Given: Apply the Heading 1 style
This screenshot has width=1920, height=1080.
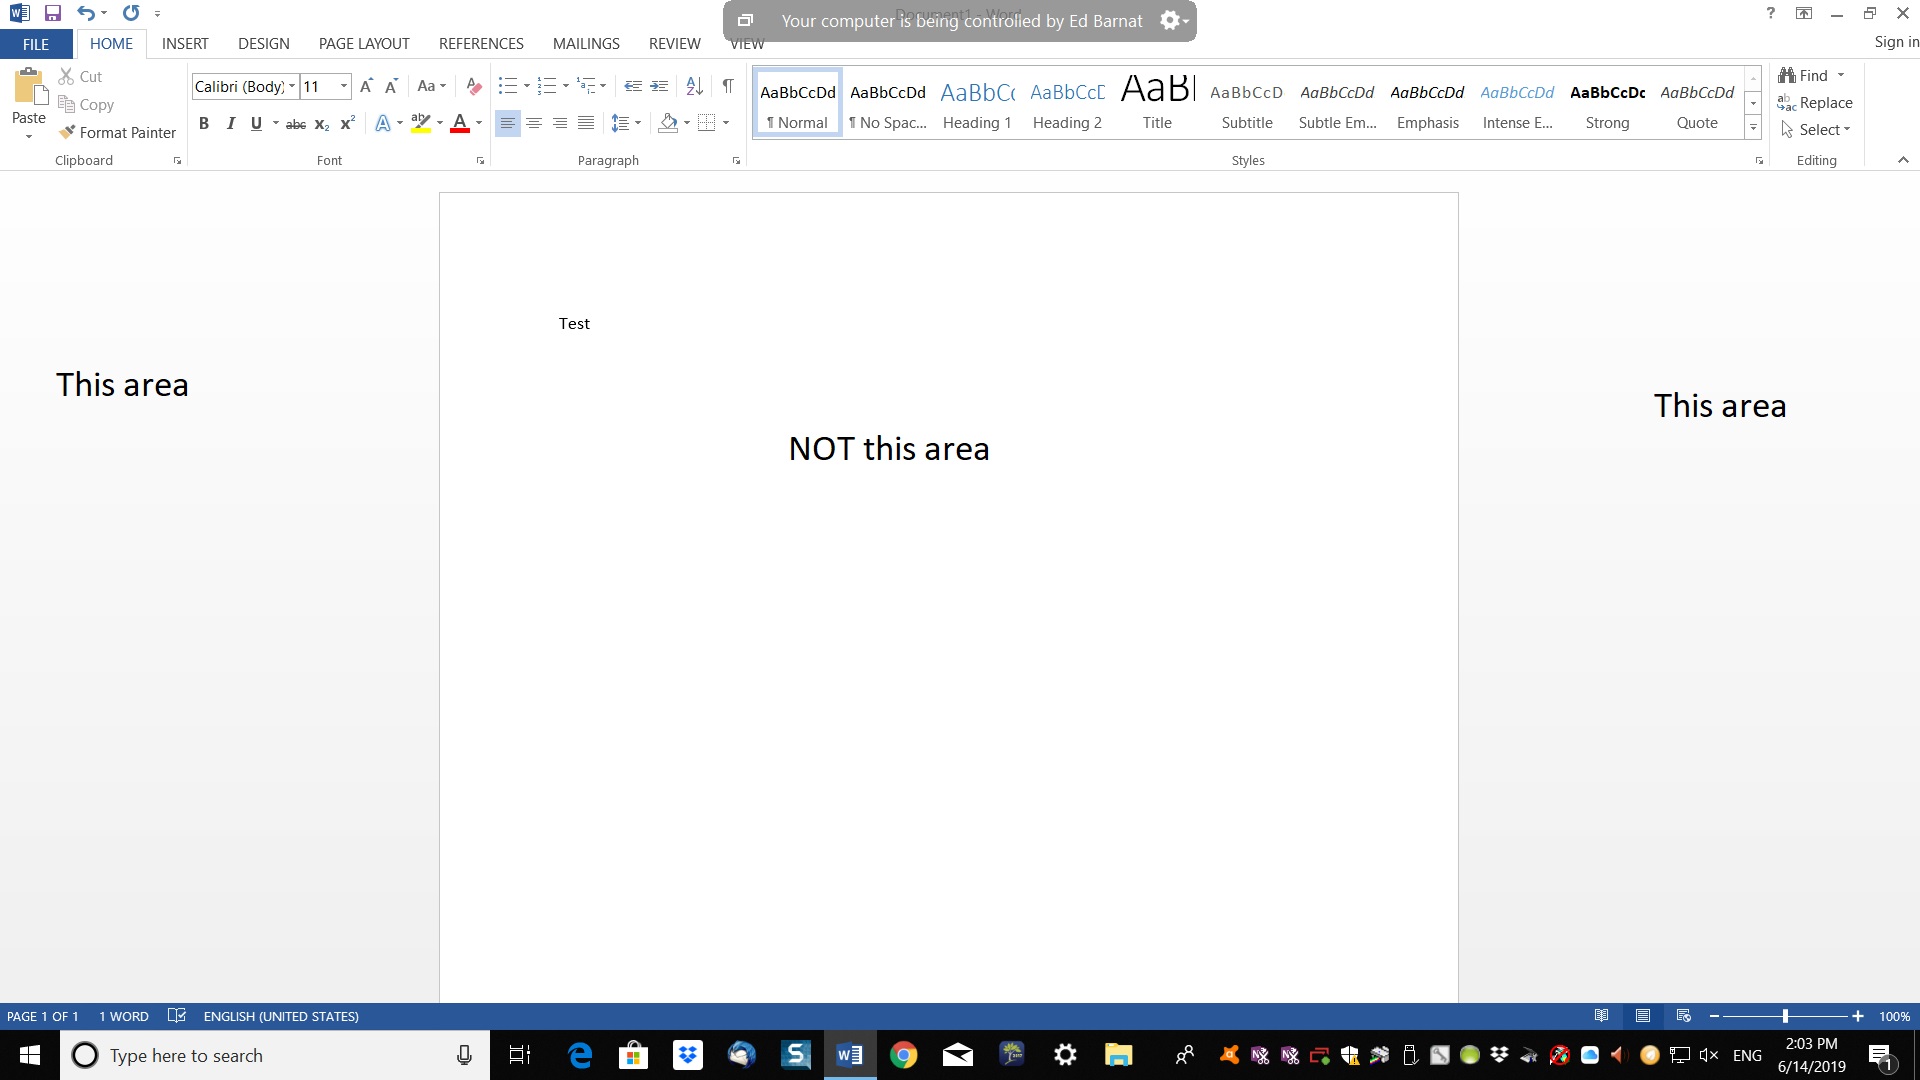Looking at the screenshot, I should [x=977, y=104].
